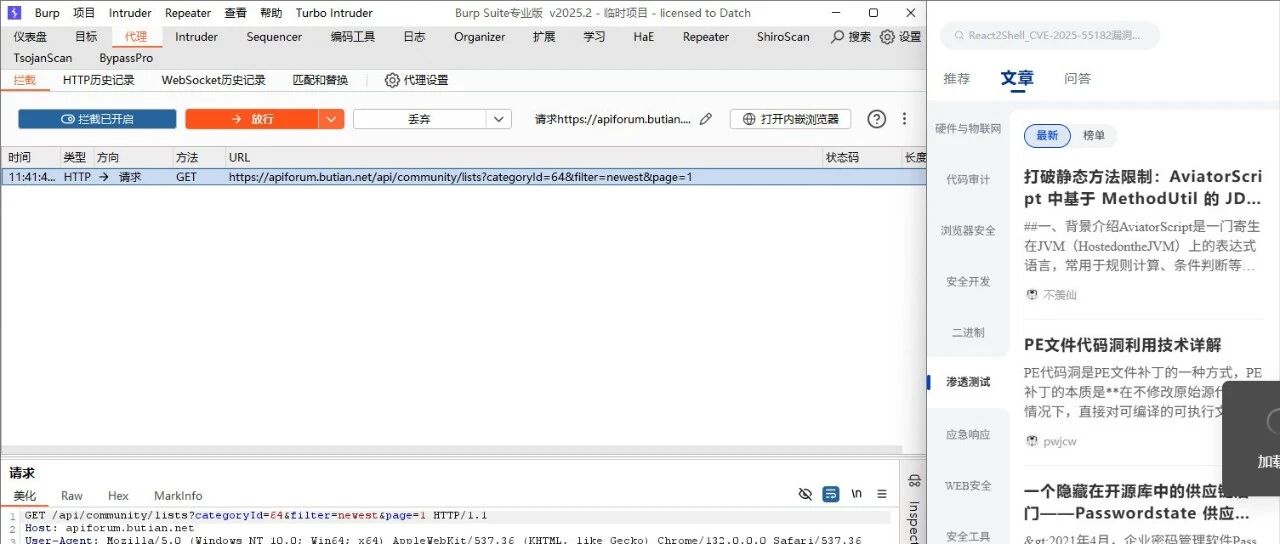The image size is (1280, 544).
Task: Click the Burp Suite logo icon
Action: coord(15,13)
